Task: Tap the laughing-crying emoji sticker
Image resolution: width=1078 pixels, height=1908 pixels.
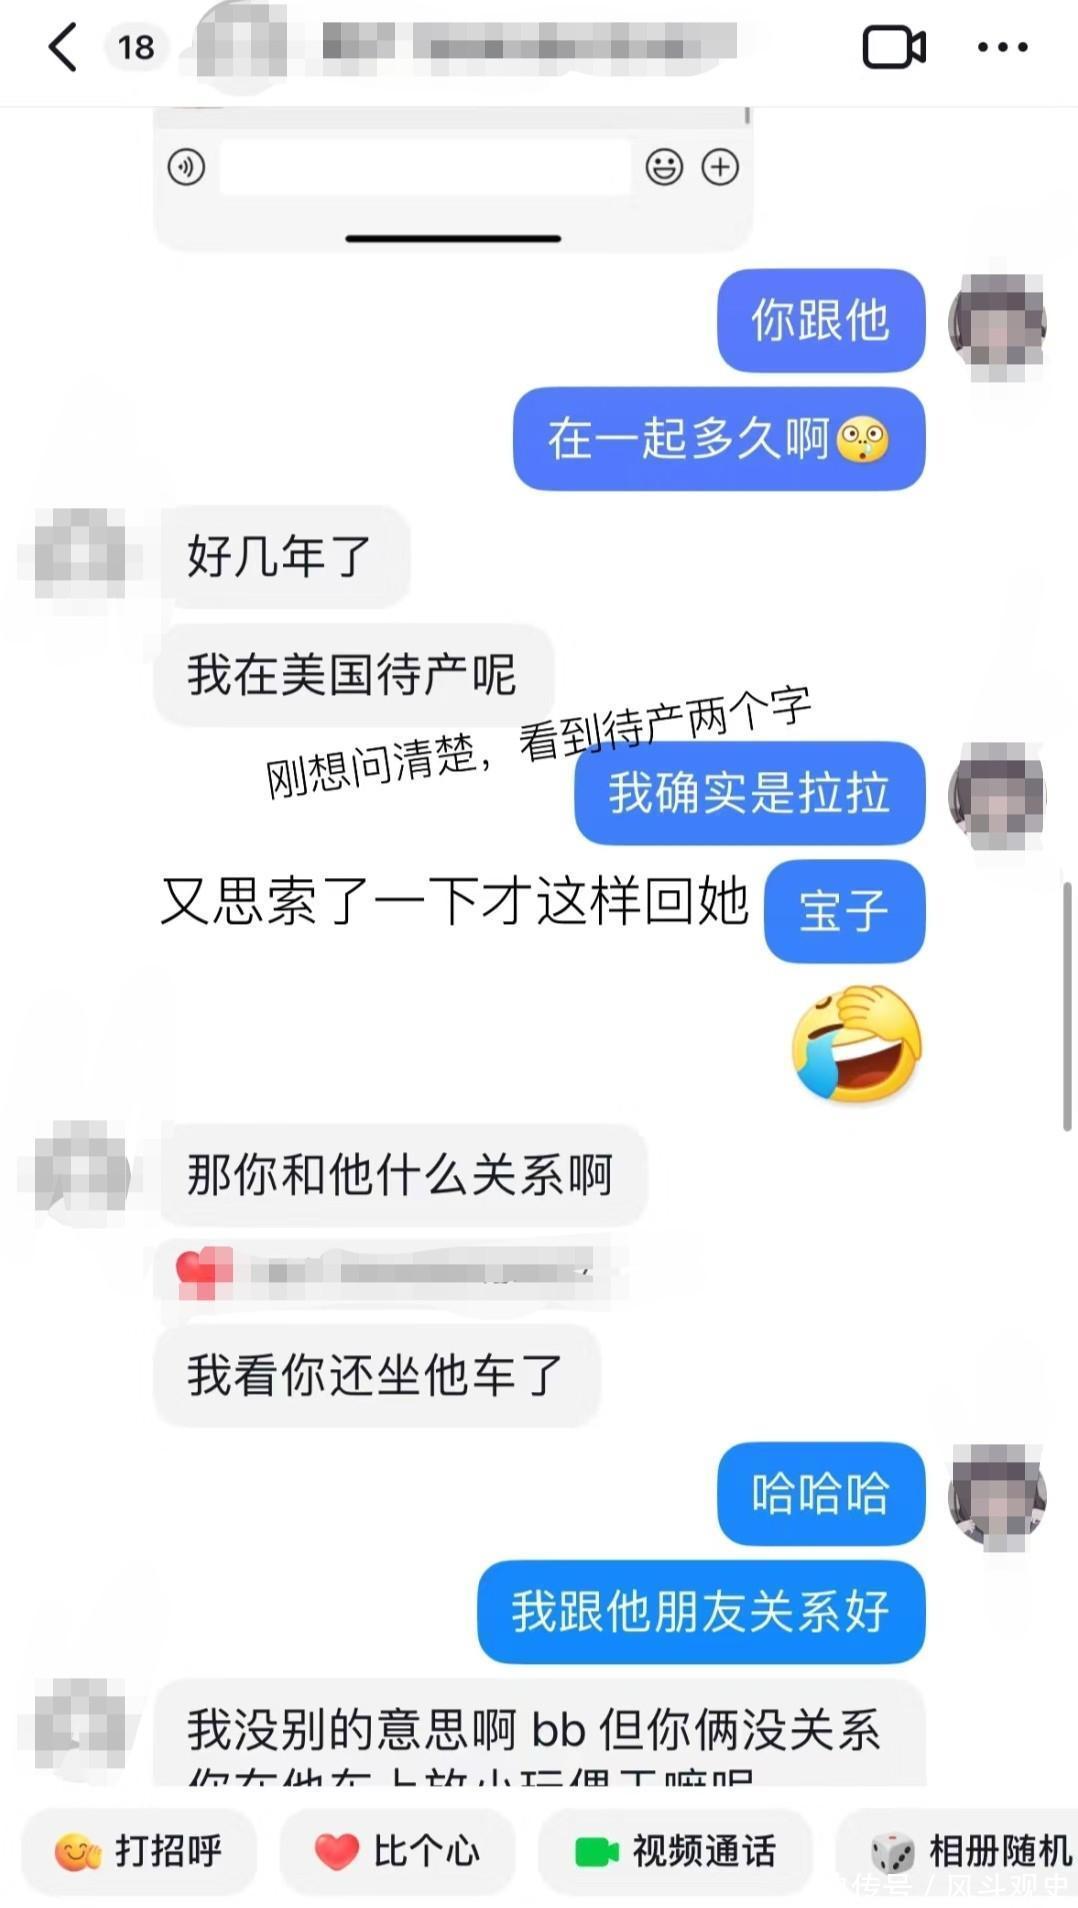Action: pos(856,1044)
